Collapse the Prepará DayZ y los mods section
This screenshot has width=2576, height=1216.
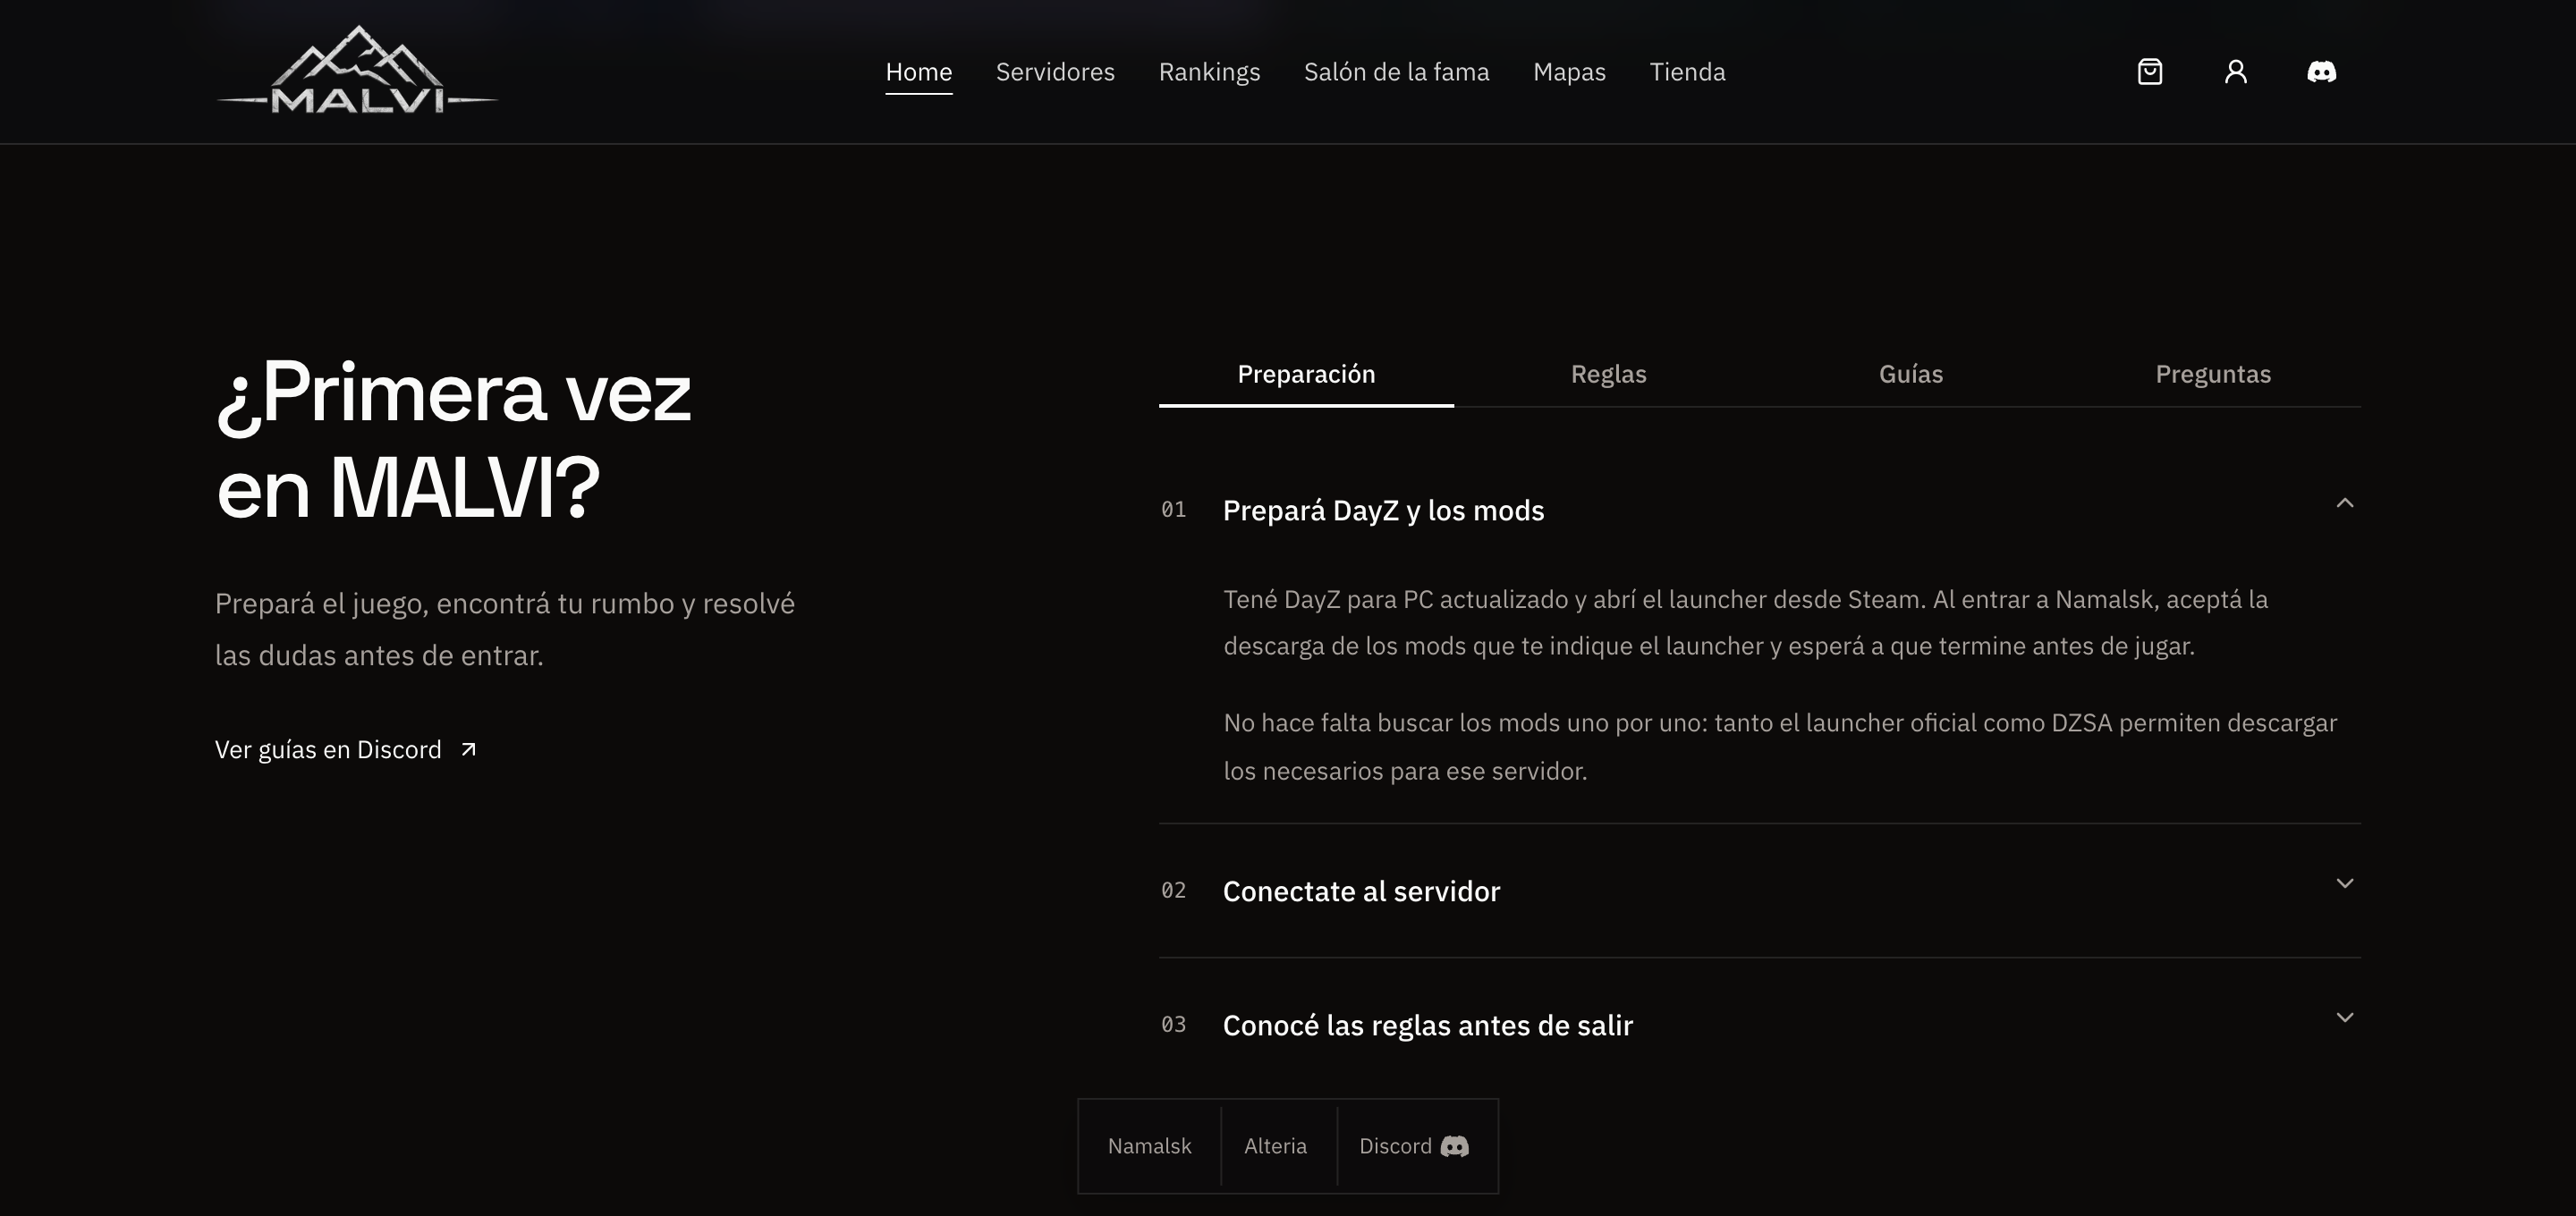pos(2345,503)
